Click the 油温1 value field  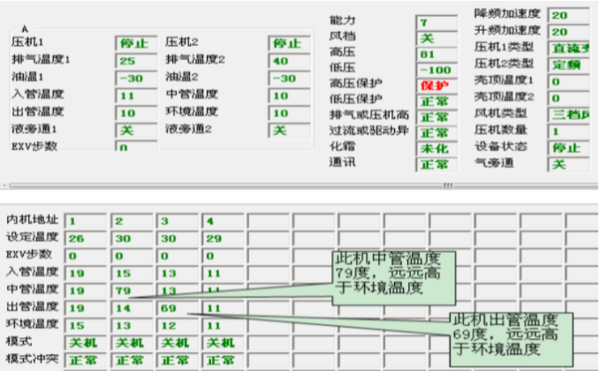pyautogui.click(x=136, y=78)
